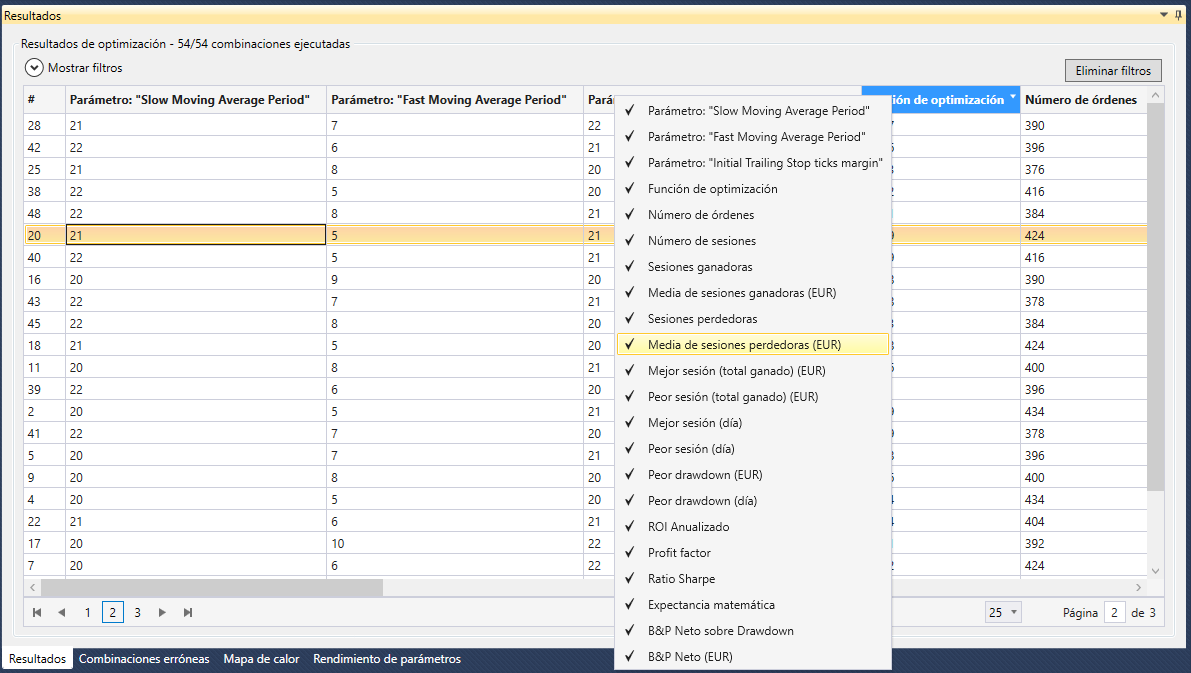Open the page size dropdown showing 25
The height and width of the screenshot is (673, 1191).
pyautogui.click(x=1001, y=612)
